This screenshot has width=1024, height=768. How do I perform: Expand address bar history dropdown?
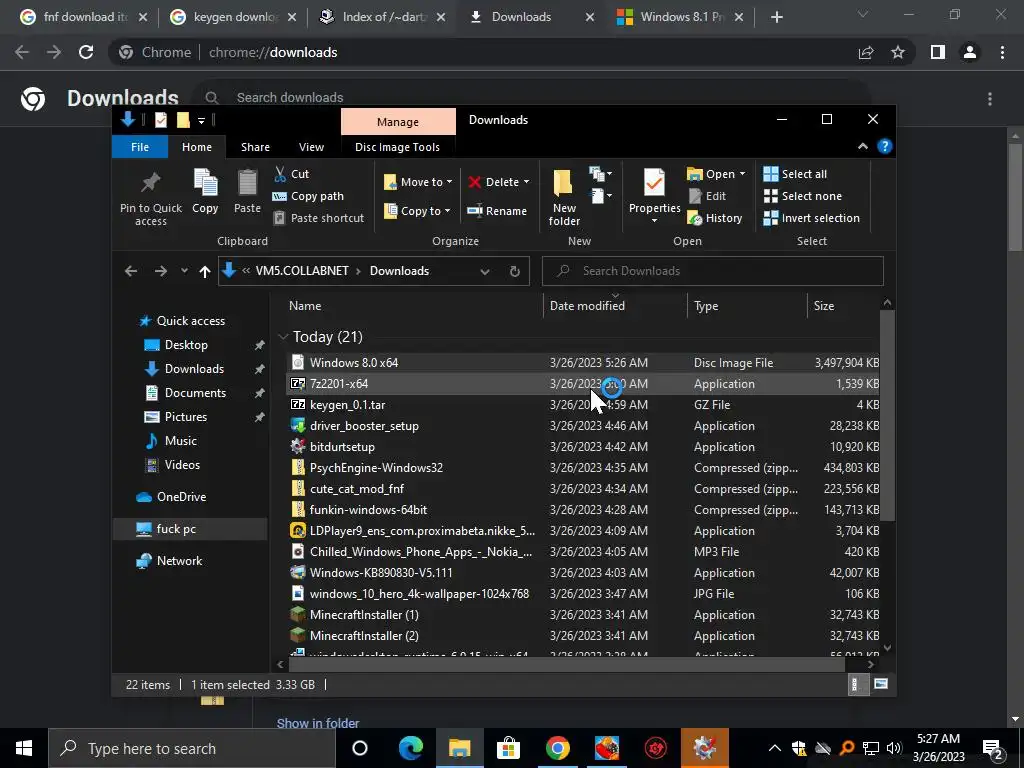coord(485,272)
